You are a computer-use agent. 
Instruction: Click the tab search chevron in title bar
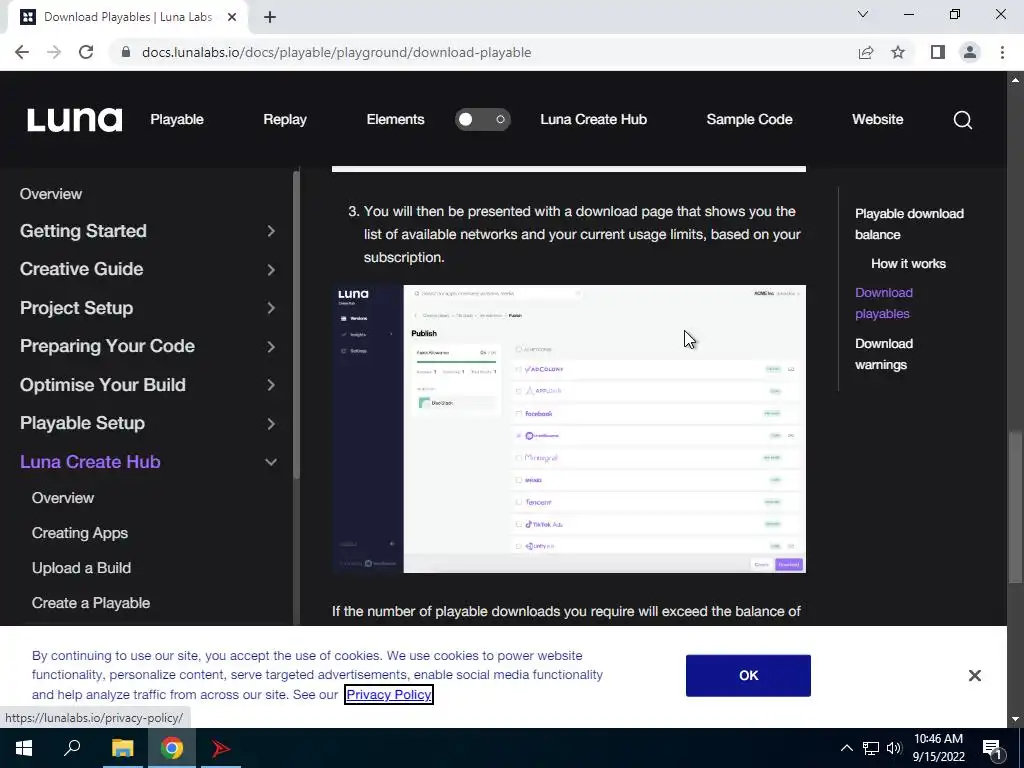pos(863,14)
